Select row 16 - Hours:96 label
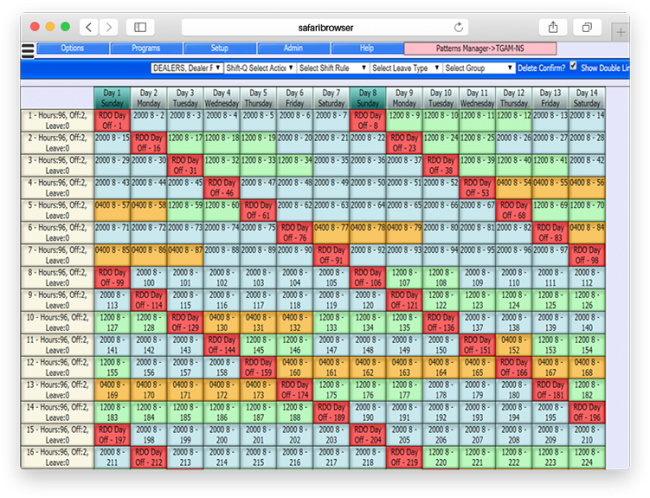 pyautogui.click(x=58, y=457)
